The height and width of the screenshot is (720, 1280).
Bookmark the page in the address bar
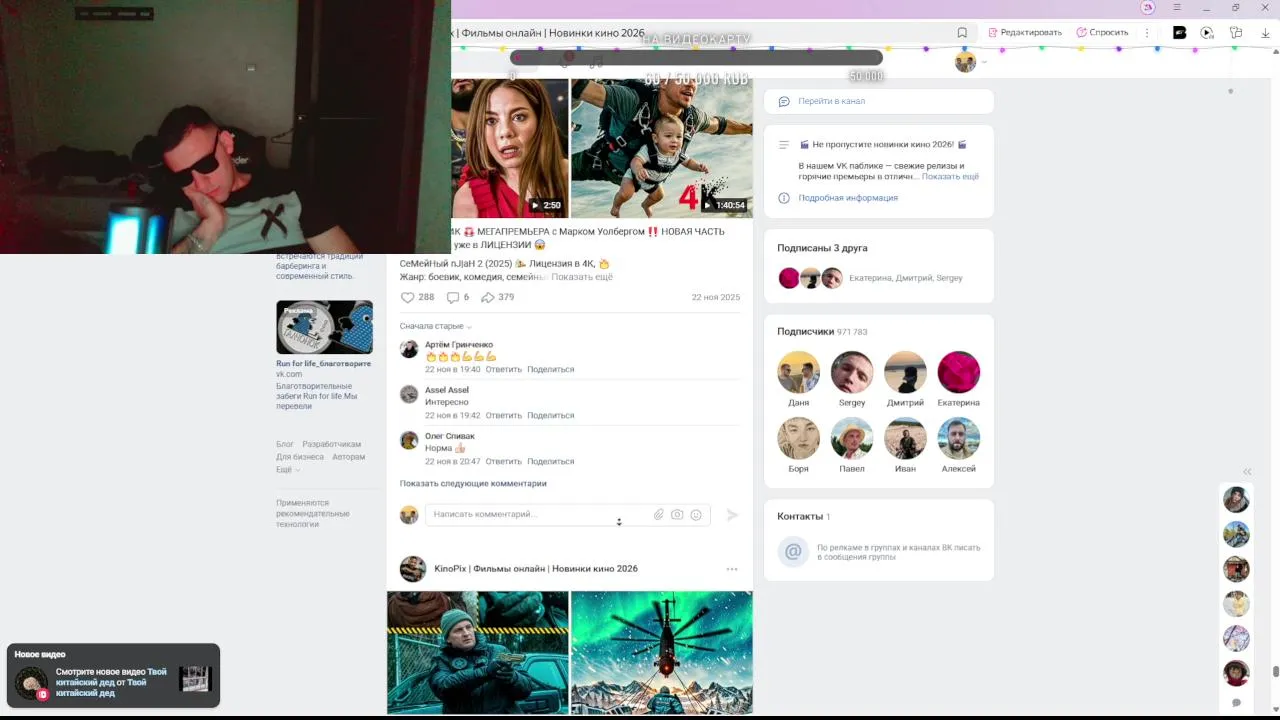pos(962,32)
